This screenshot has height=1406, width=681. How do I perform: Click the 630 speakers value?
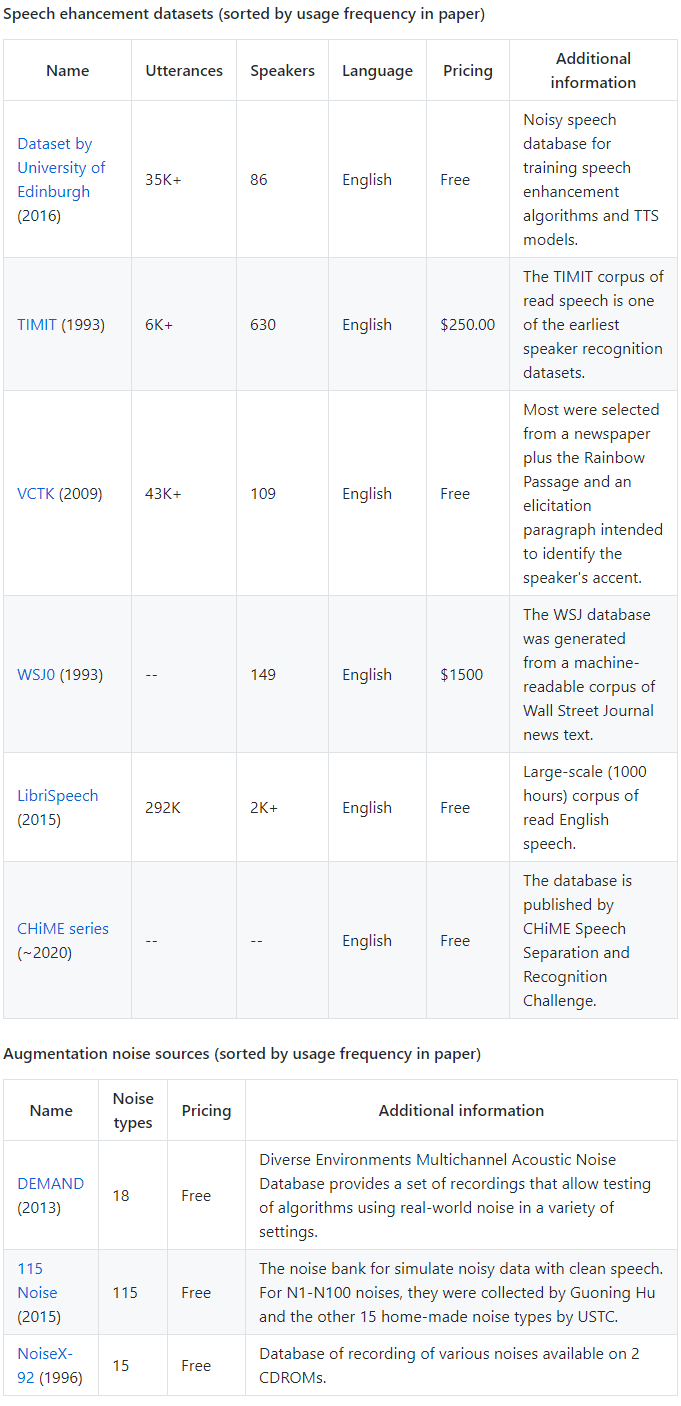[263, 325]
